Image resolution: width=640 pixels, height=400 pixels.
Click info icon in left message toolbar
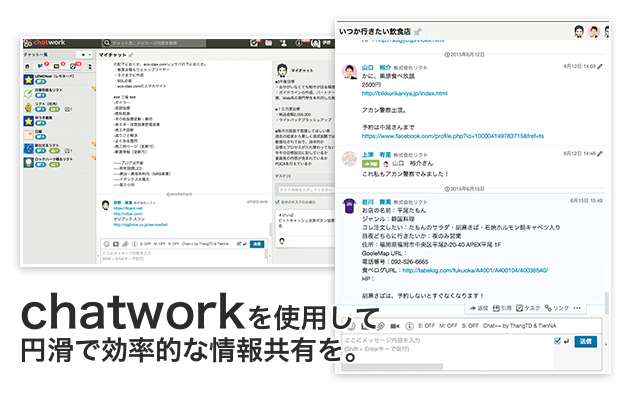click(x=134, y=244)
